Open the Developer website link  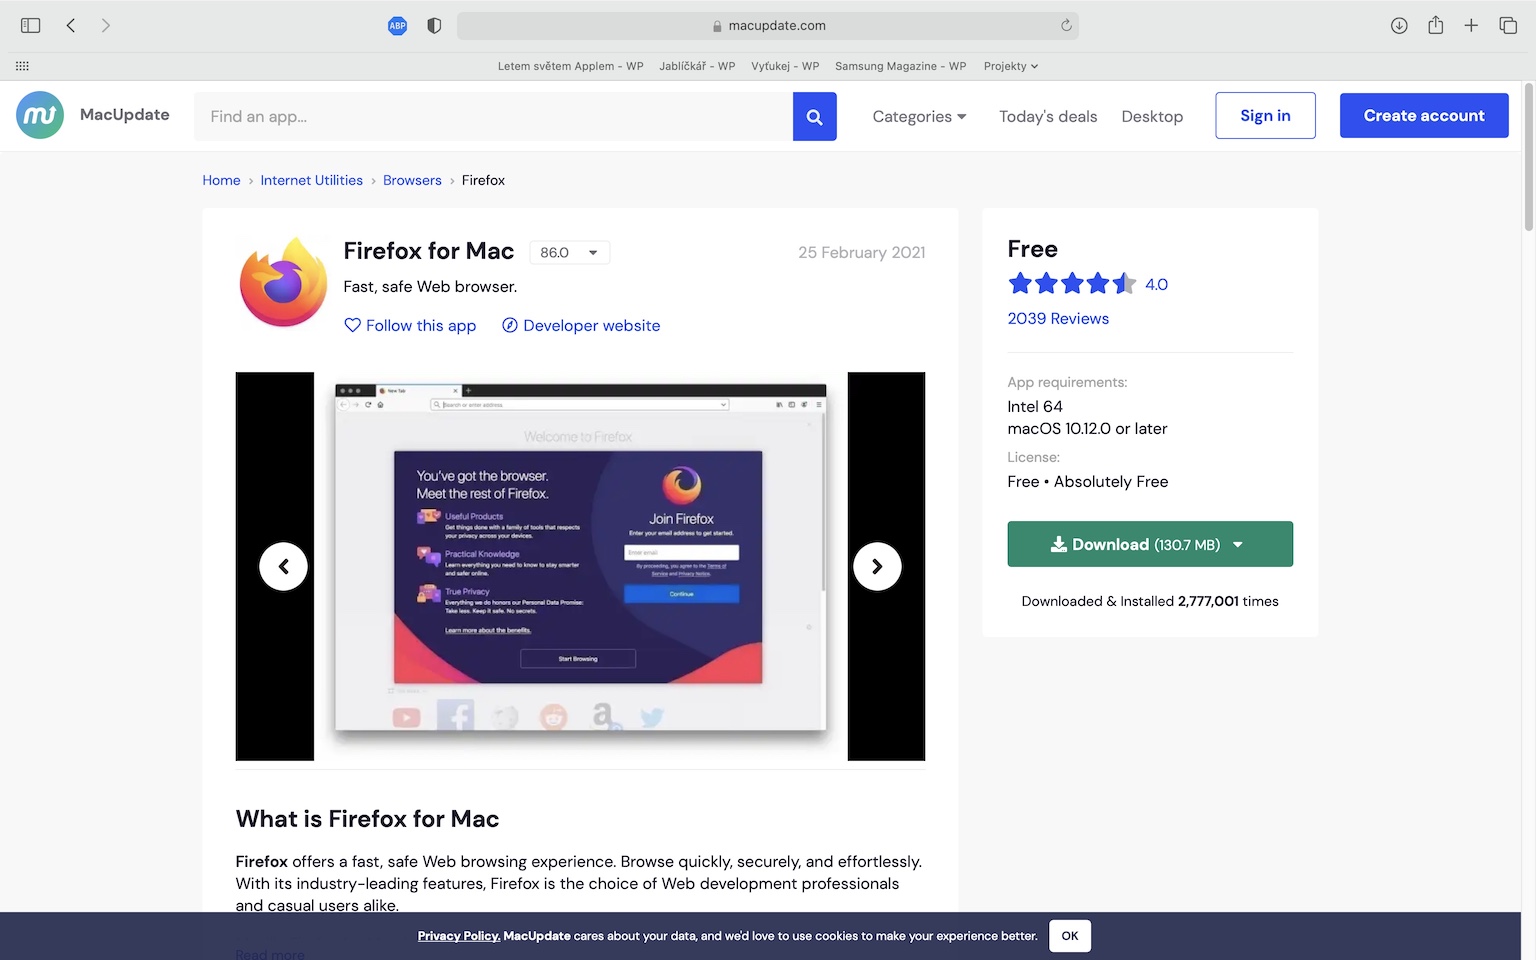pyautogui.click(x=580, y=325)
